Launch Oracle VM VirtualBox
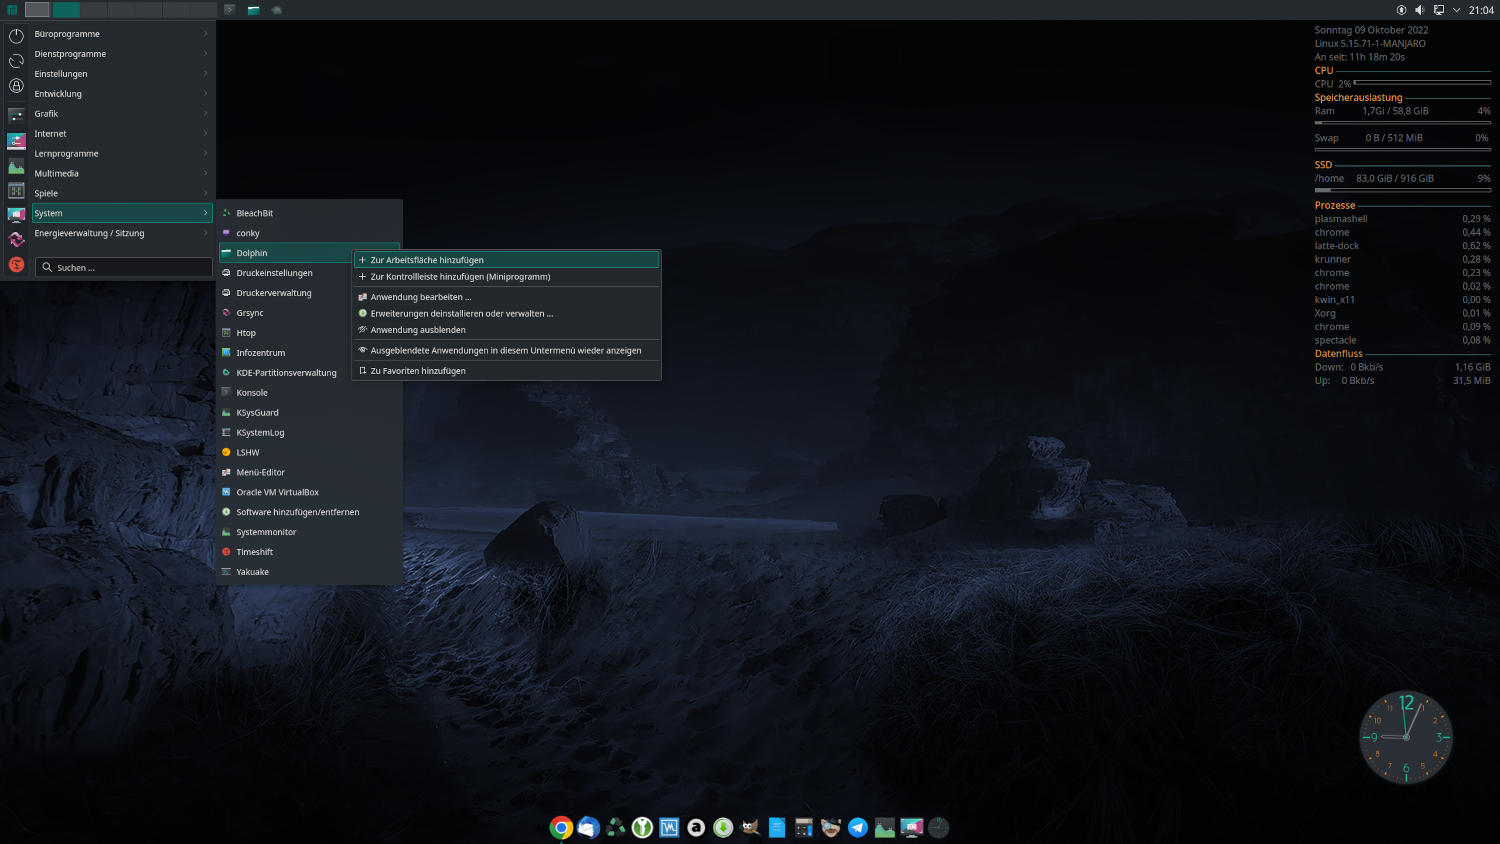The height and width of the screenshot is (844, 1500). 310,492
